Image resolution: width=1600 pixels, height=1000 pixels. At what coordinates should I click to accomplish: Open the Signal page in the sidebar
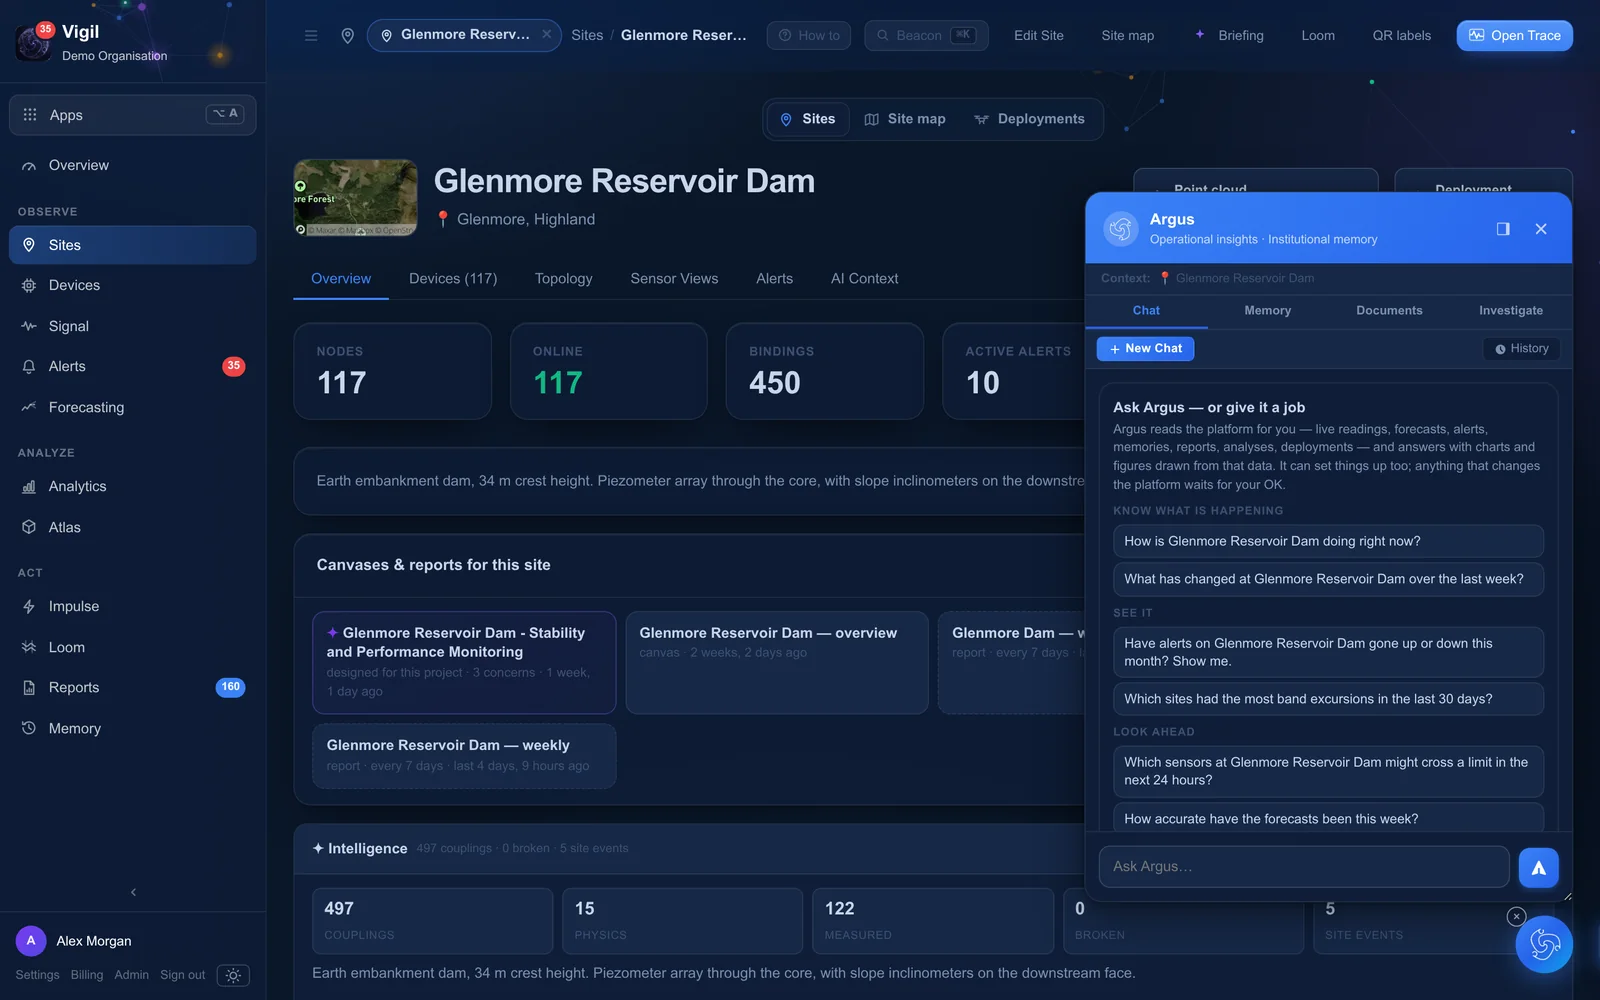[x=133, y=326]
